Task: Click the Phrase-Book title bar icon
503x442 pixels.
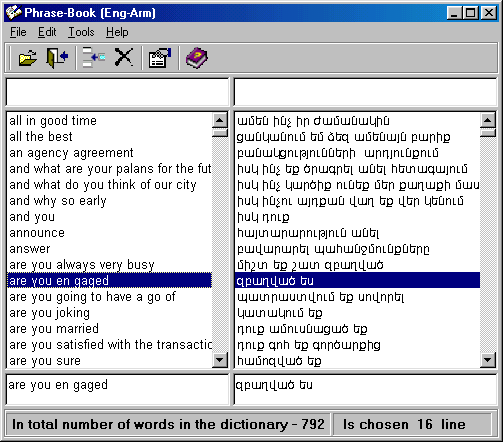Action: [13, 12]
